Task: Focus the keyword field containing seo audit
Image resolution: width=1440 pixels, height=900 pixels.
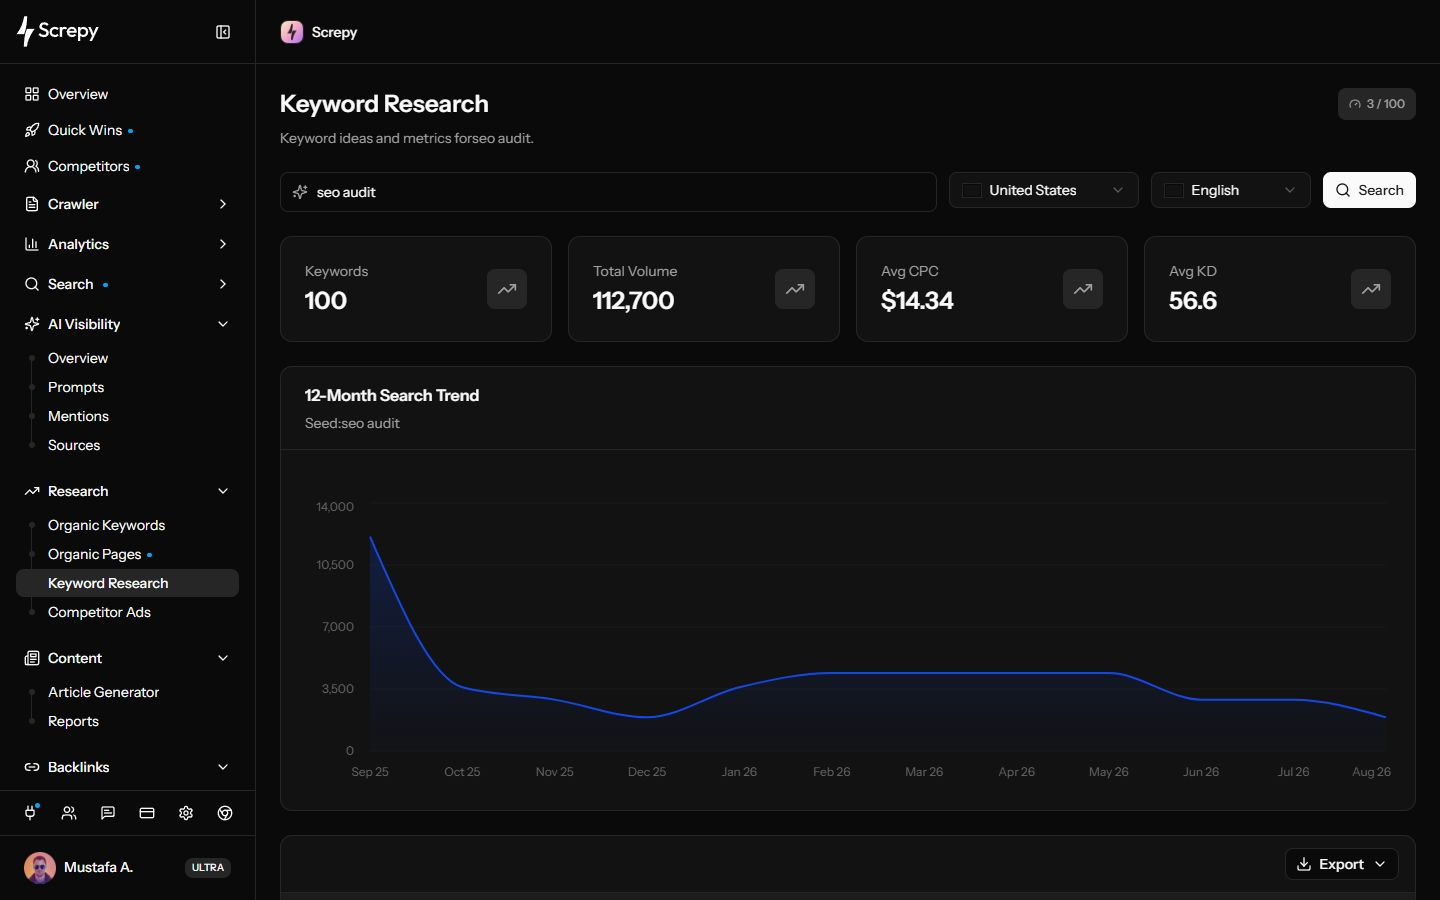Action: [x=608, y=192]
